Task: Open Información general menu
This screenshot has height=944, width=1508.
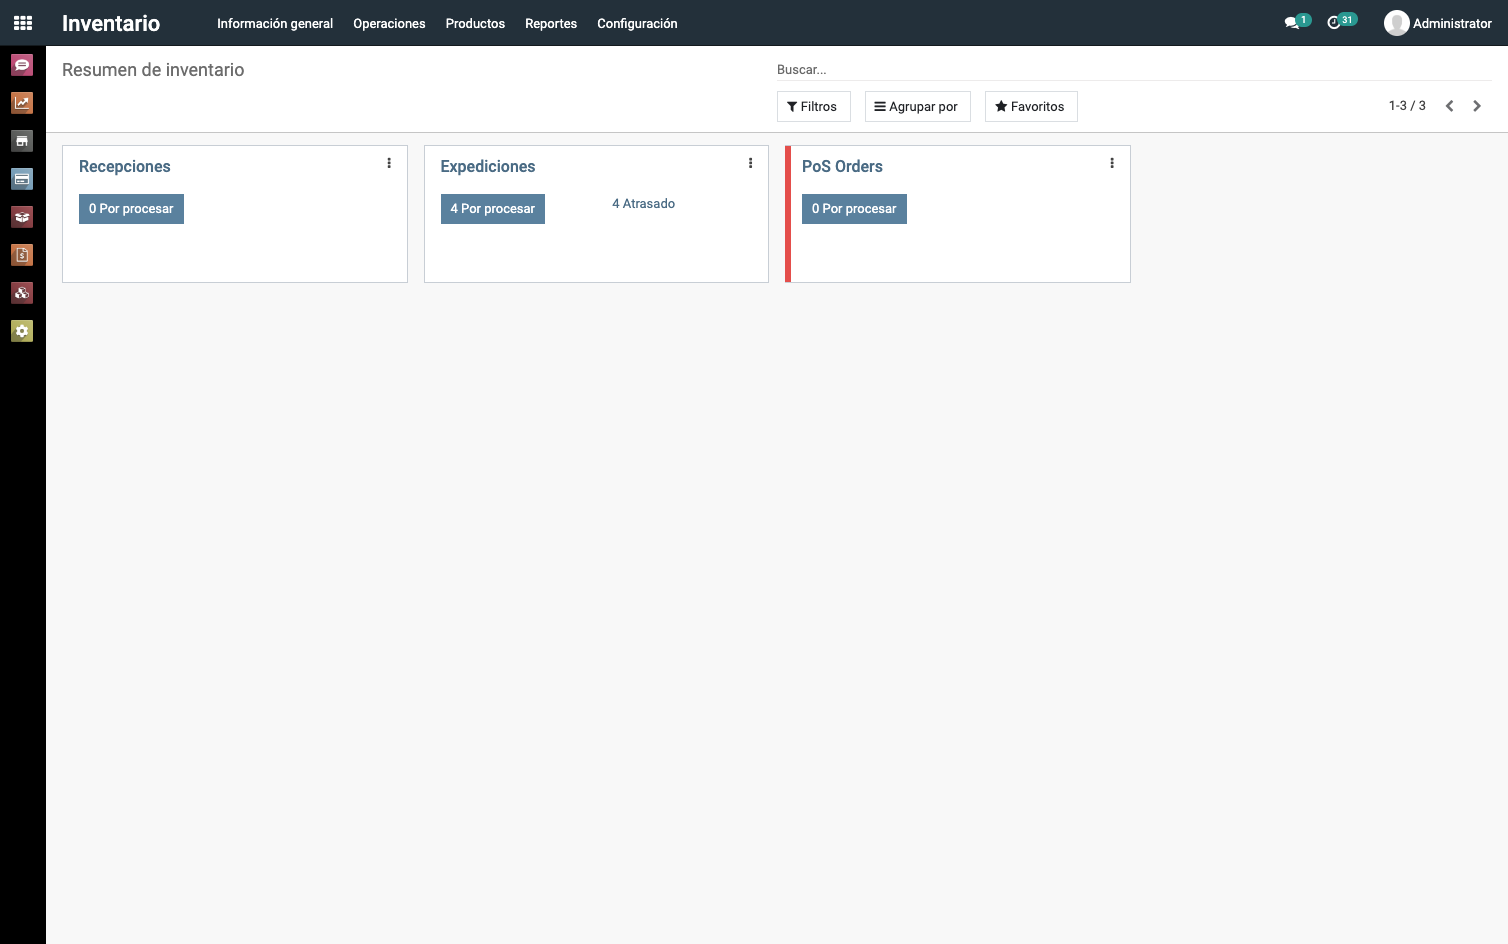Action: coord(275,24)
